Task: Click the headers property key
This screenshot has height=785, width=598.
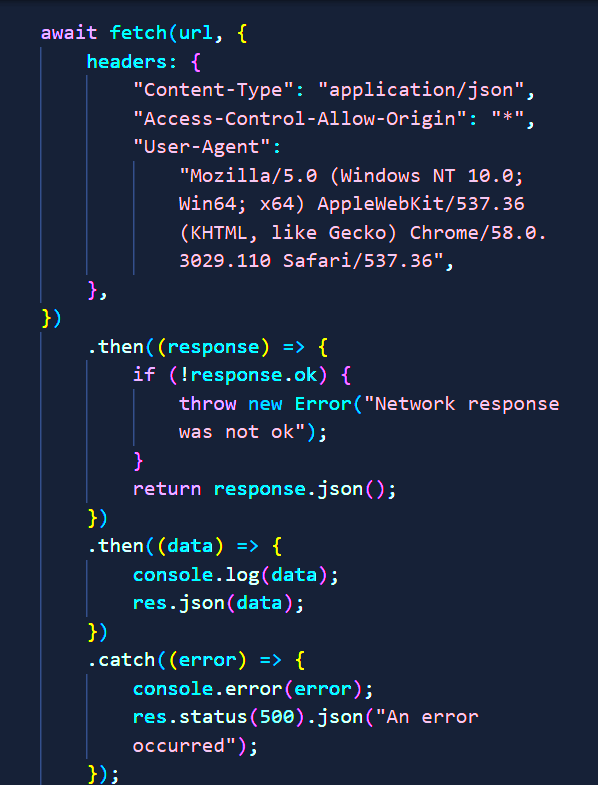Action: click(x=127, y=62)
